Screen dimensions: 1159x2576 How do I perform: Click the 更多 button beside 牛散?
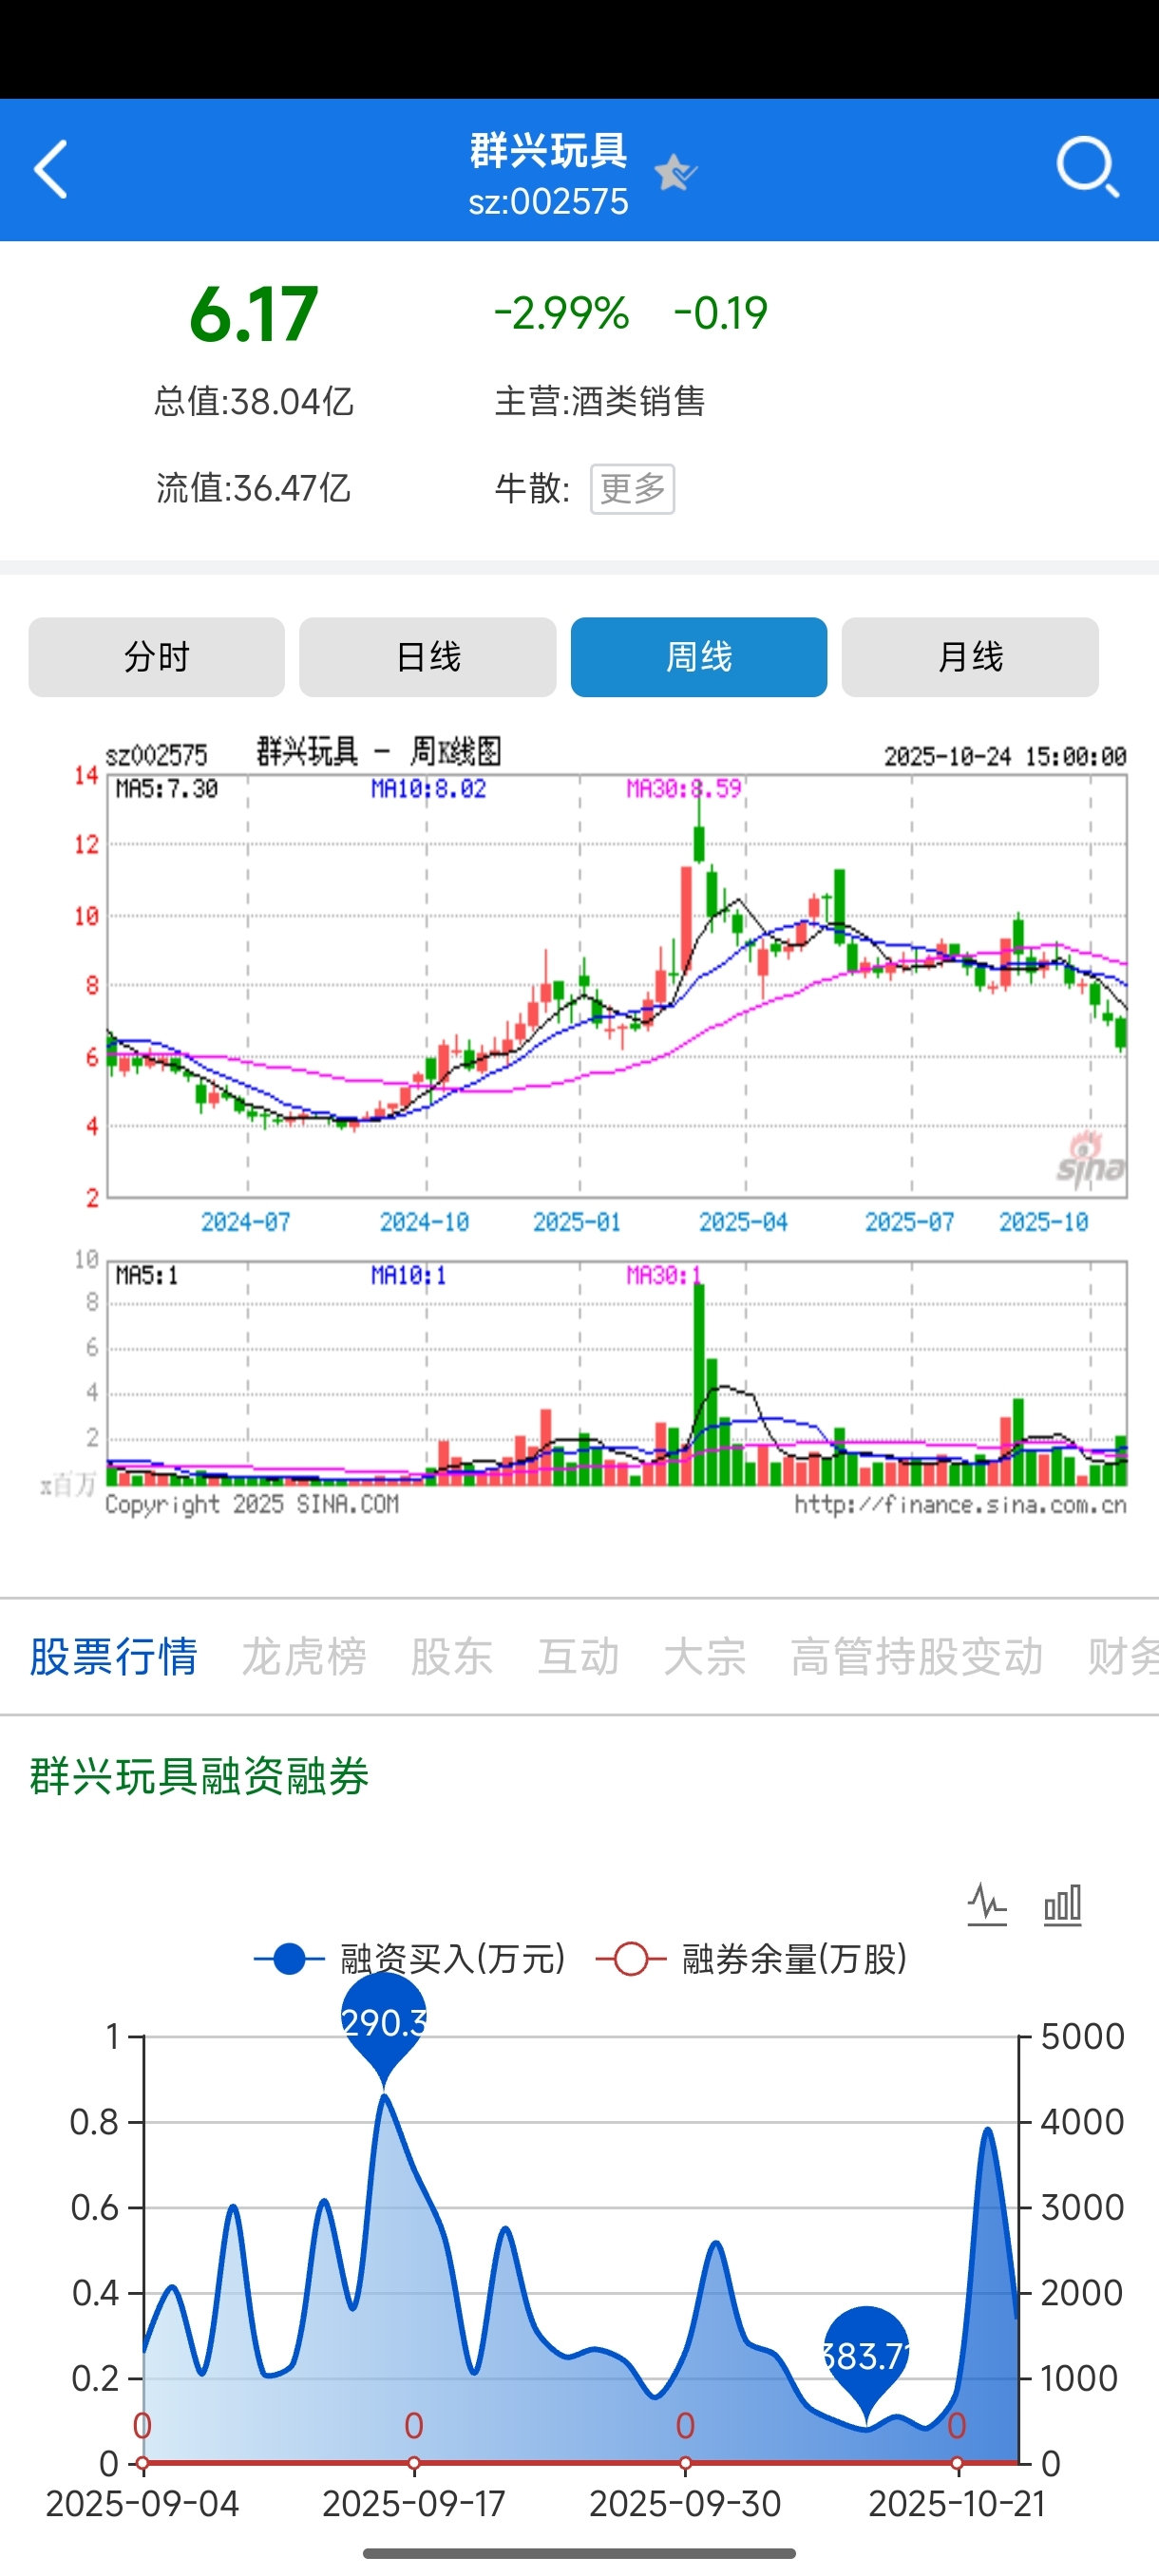(x=632, y=489)
